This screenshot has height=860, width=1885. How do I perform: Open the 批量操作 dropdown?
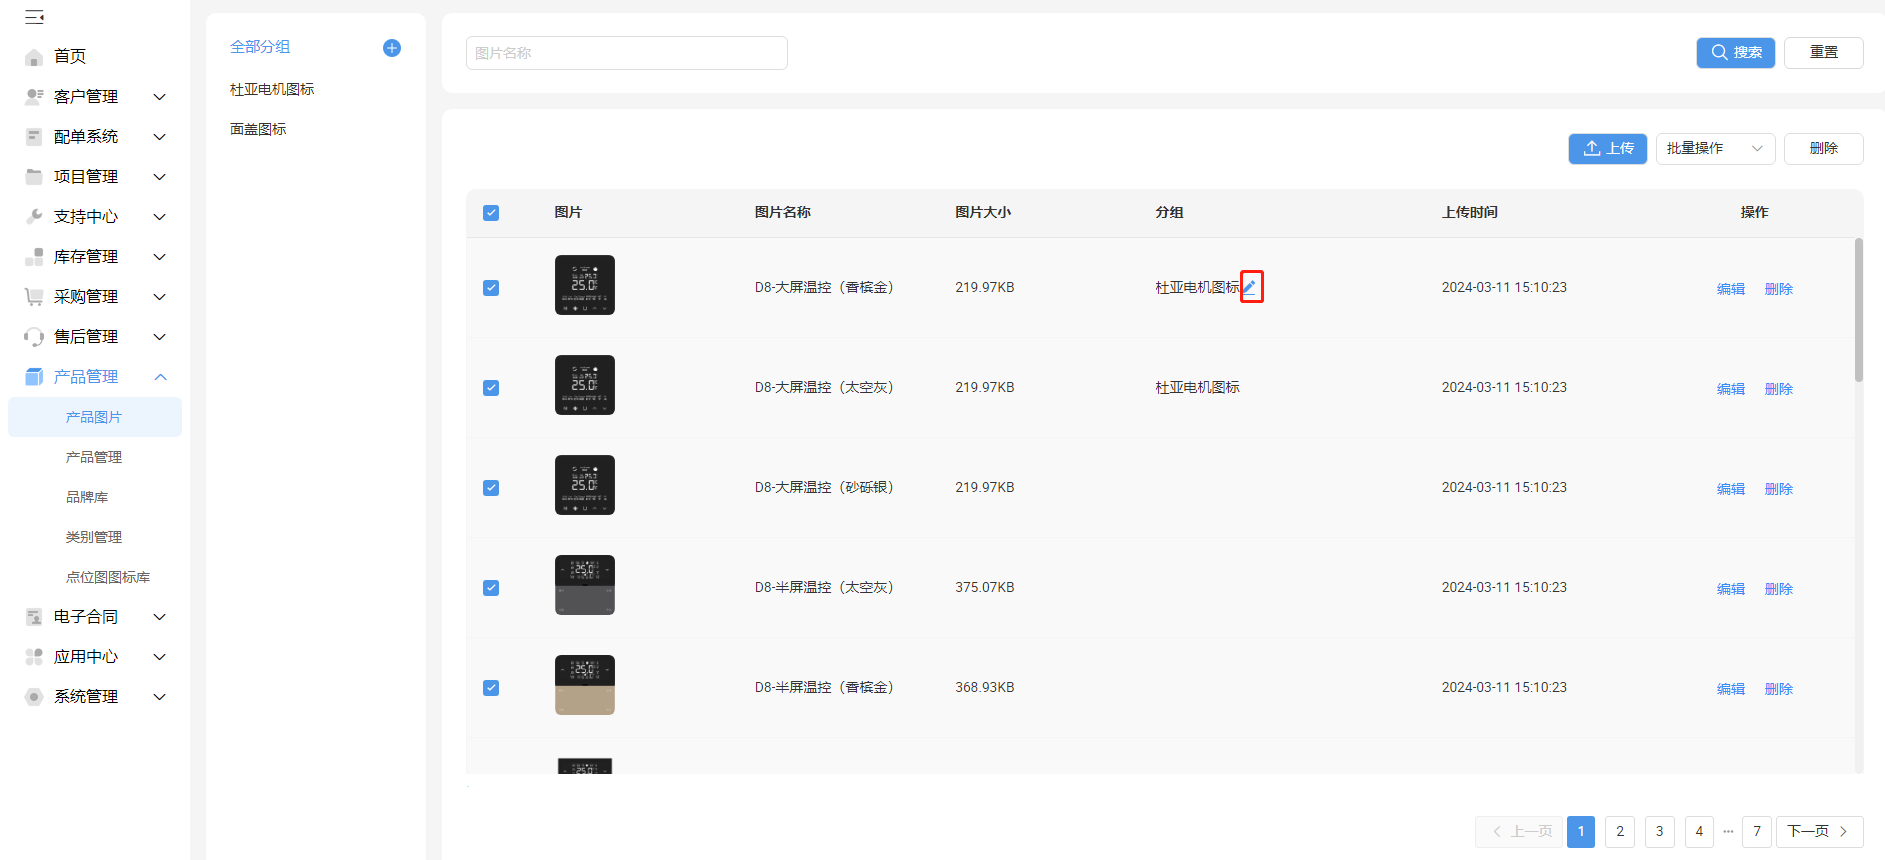click(x=1715, y=148)
